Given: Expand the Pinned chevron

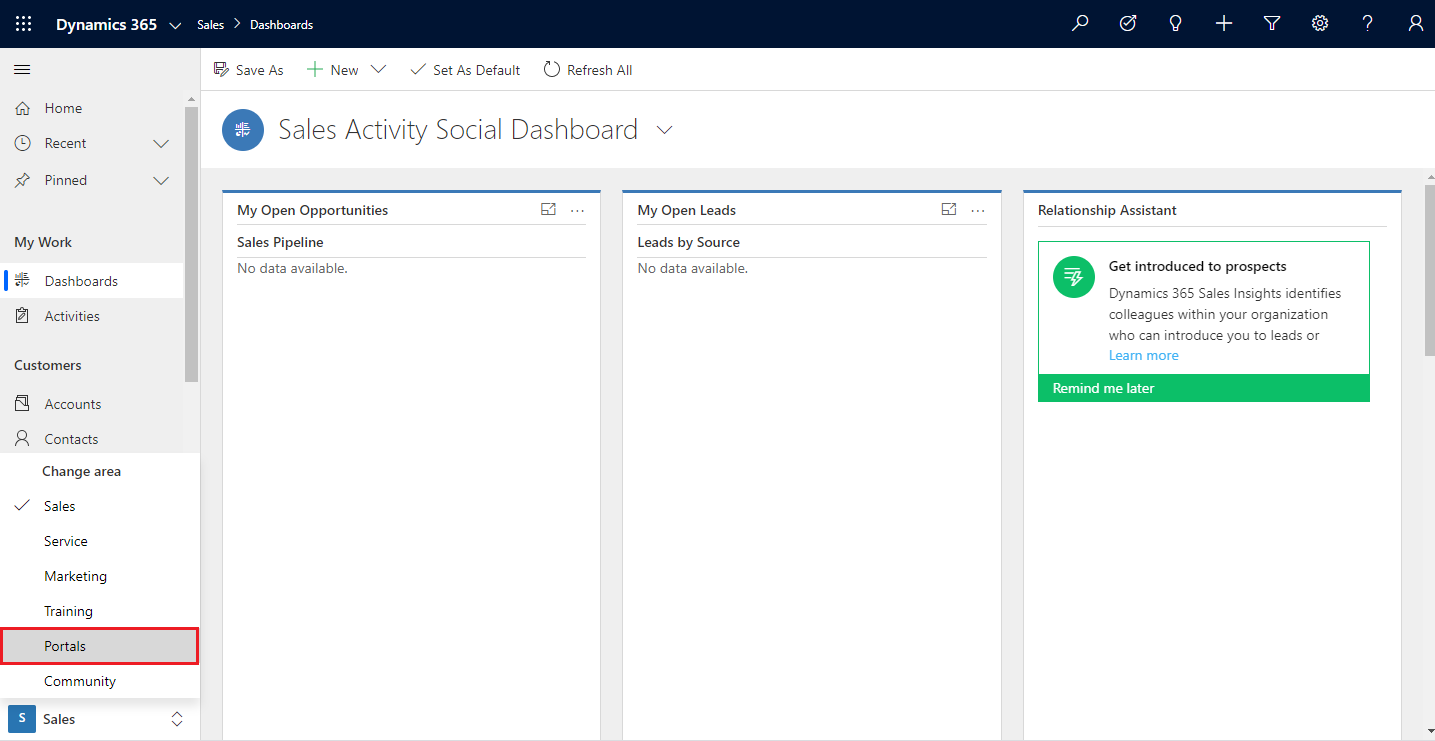Looking at the screenshot, I should pos(161,181).
